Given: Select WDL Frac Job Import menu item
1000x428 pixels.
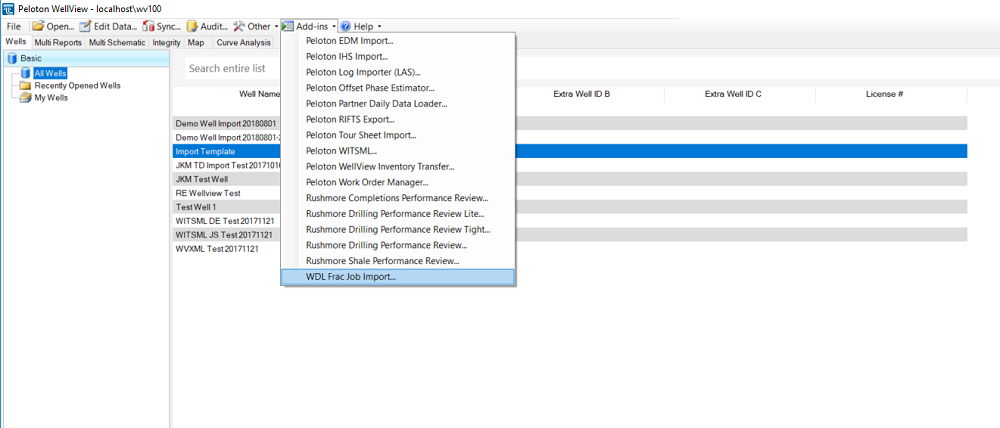Looking at the screenshot, I should [x=398, y=277].
